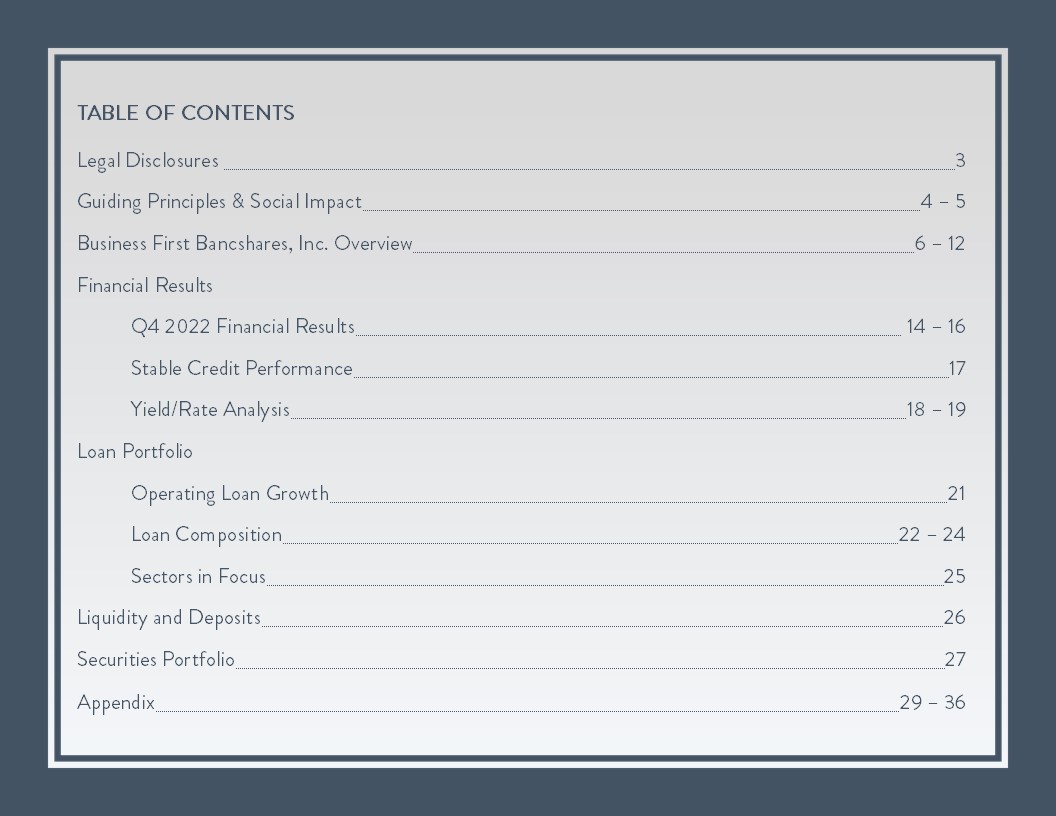Go to Guiding Principles & Social Impact
Screen dimensions: 1056x816
(220, 202)
